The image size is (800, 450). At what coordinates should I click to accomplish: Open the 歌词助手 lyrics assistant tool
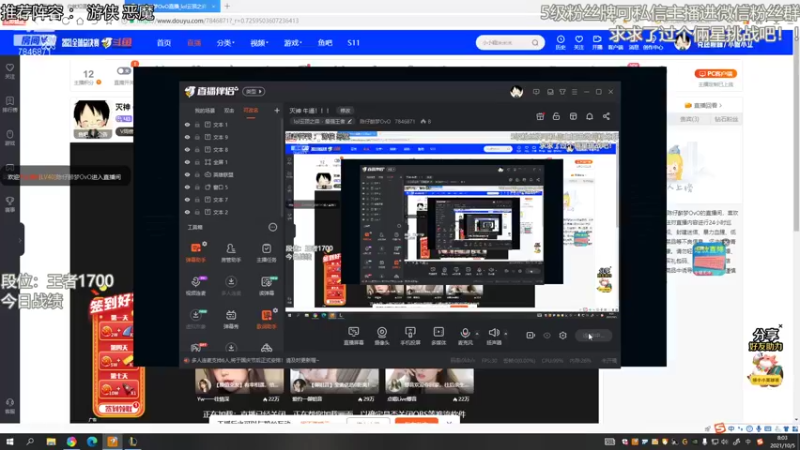(266, 319)
